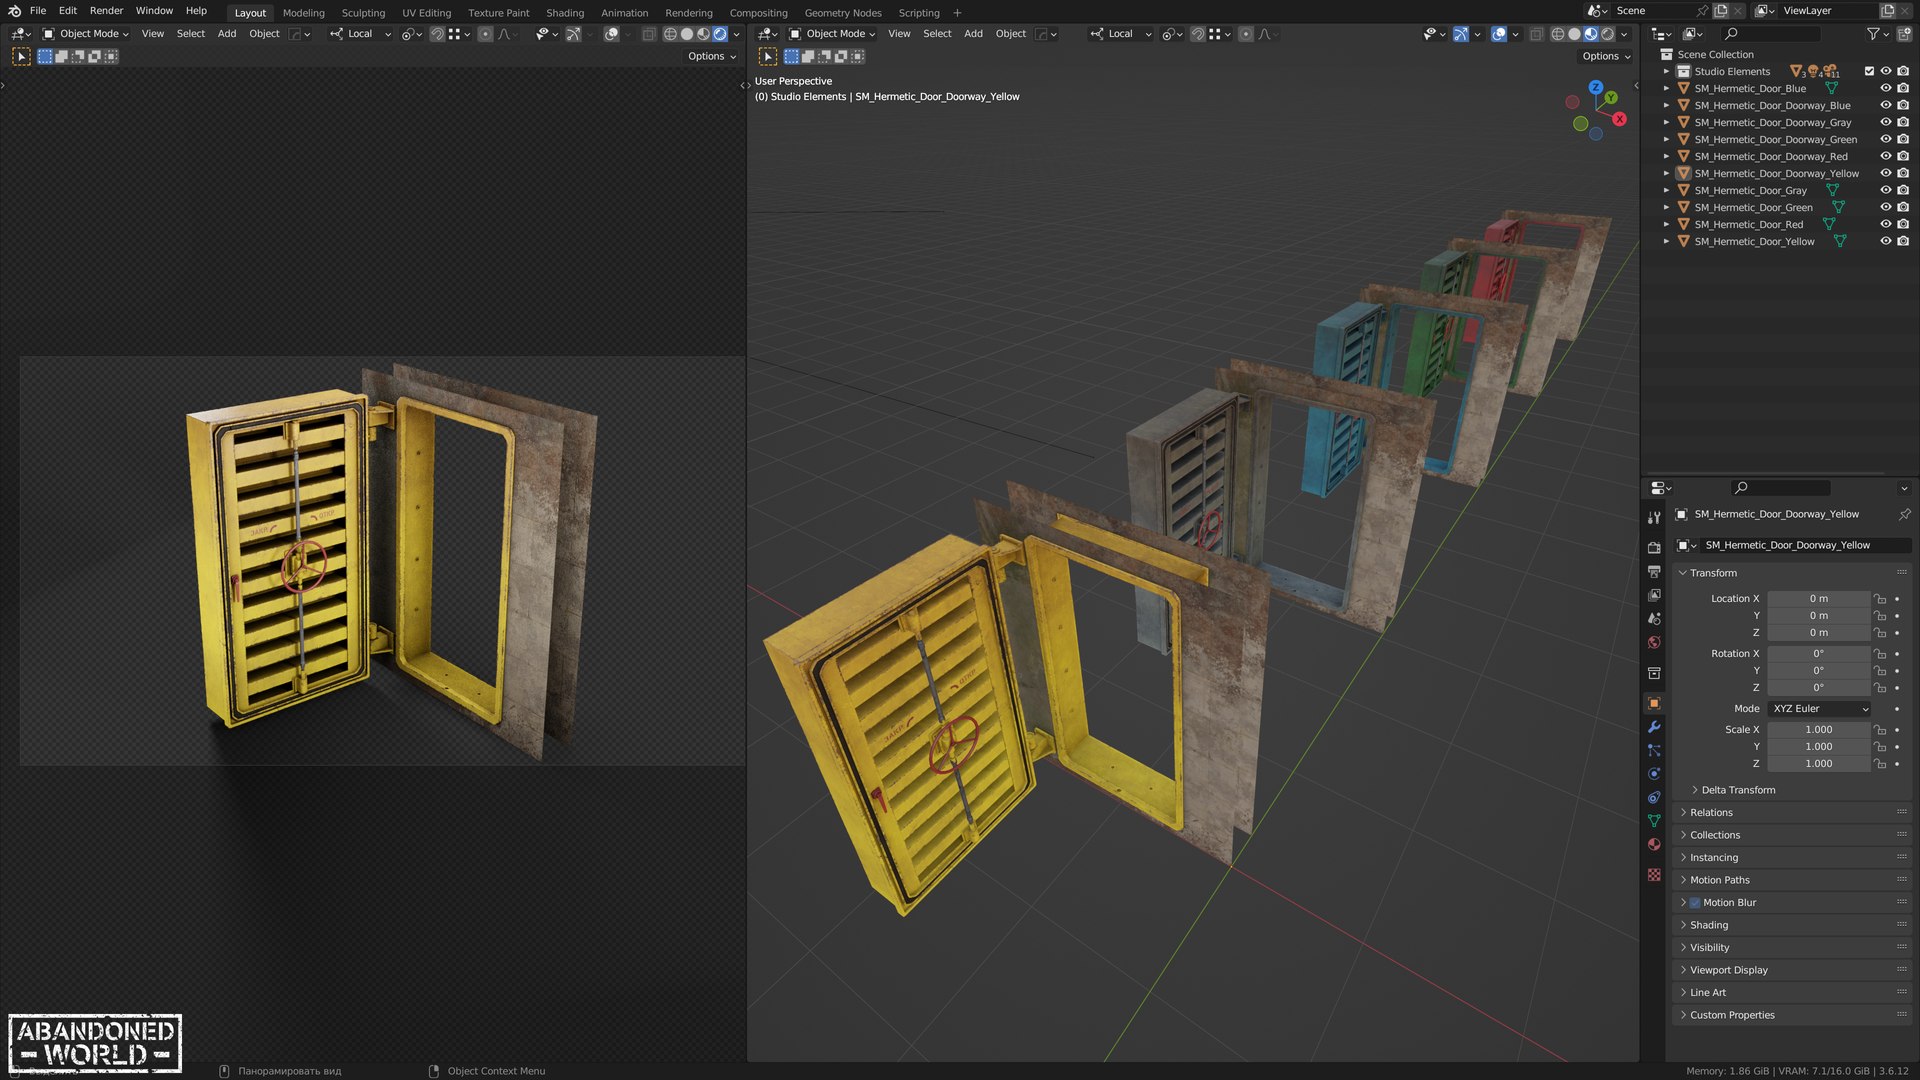Open the Render properties tab
This screenshot has height=1080, width=1920.
click(1654, 547)
